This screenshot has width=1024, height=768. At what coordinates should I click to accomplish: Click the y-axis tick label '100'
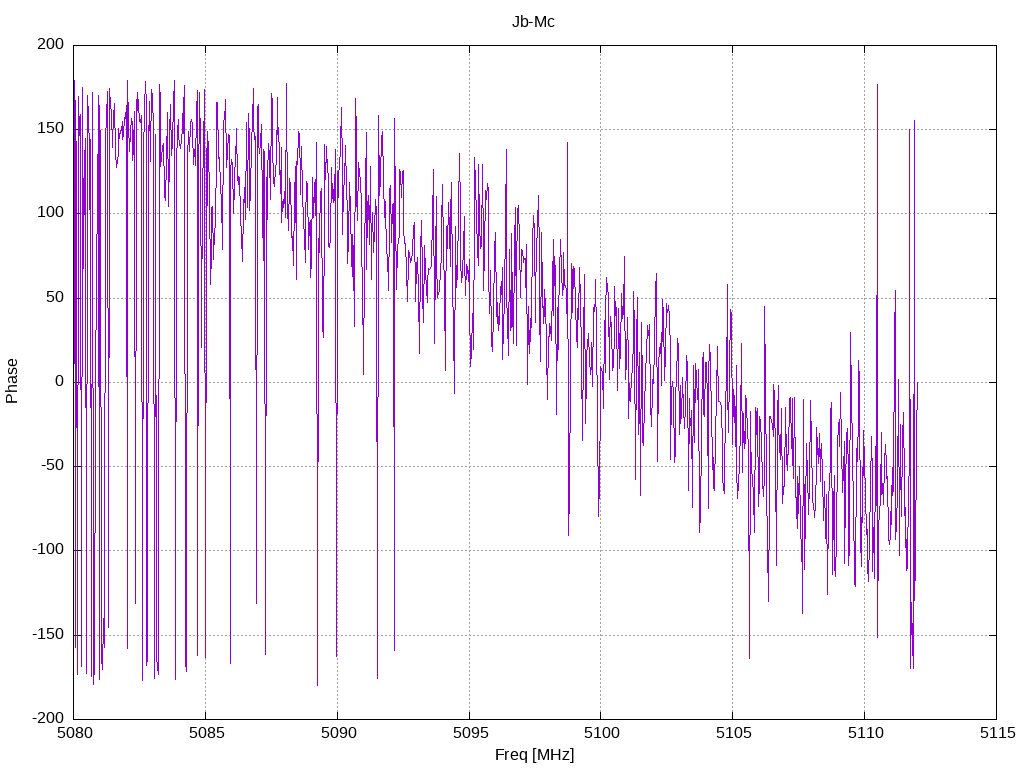[51, 213]
